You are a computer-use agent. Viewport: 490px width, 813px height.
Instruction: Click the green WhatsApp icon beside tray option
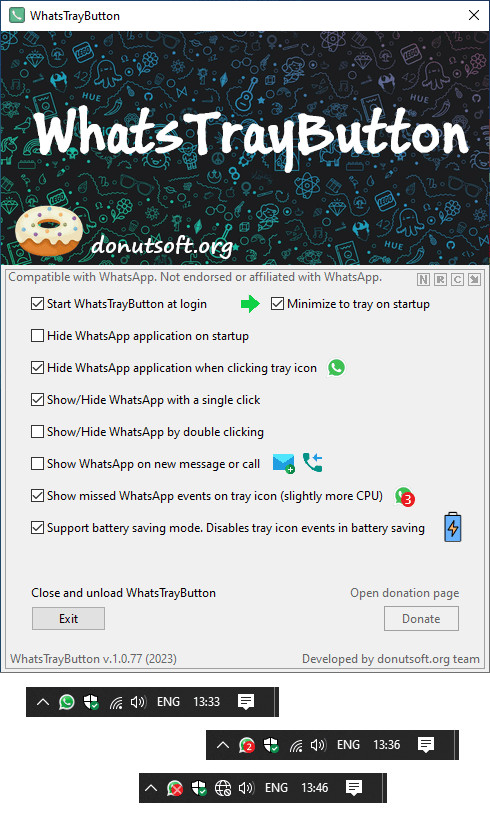(337, 368)
